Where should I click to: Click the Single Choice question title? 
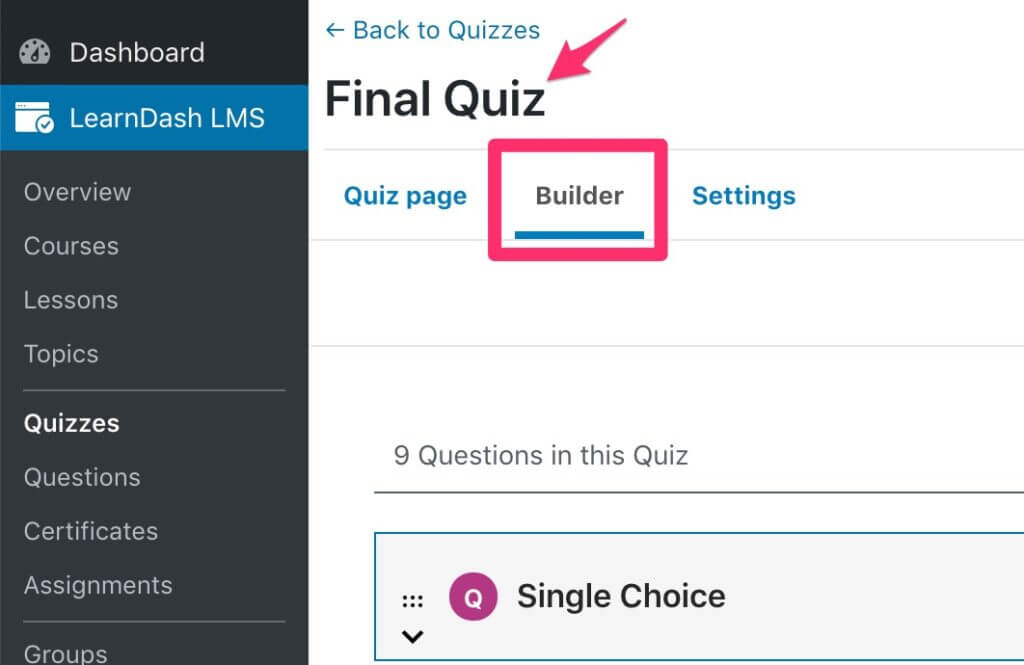[621, 597]
